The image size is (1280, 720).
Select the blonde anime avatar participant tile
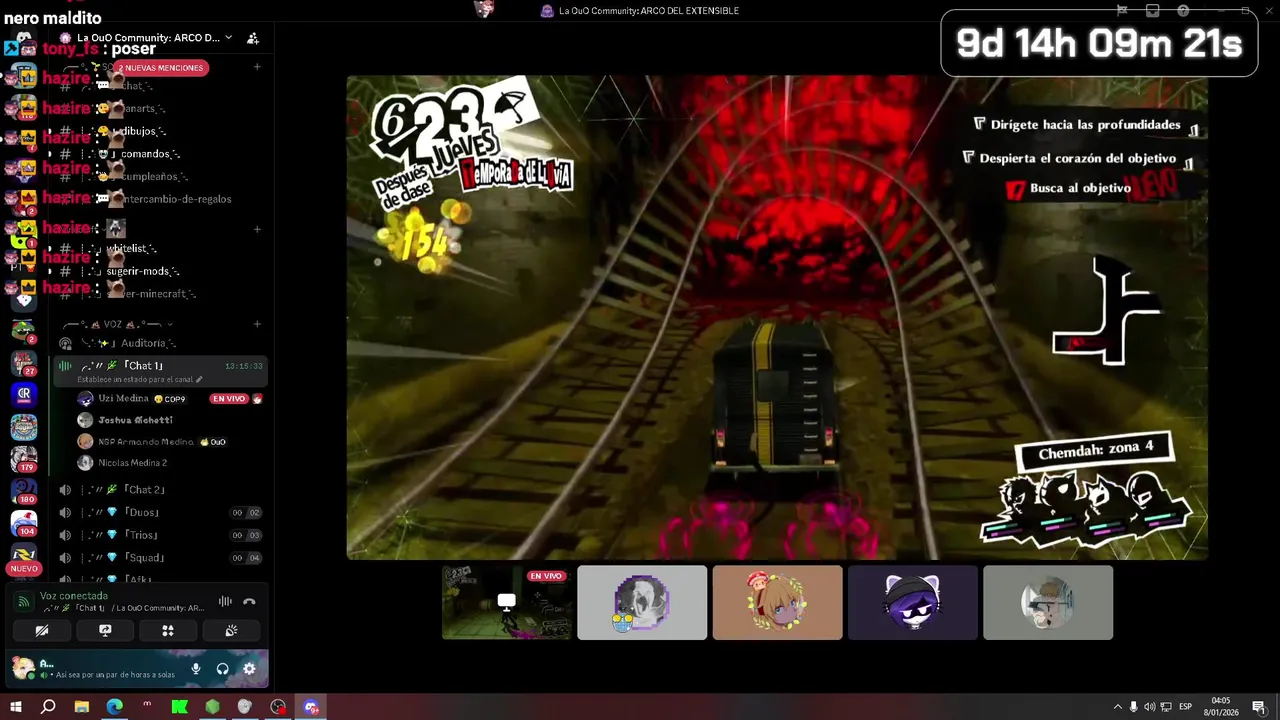tap(777, 602)
